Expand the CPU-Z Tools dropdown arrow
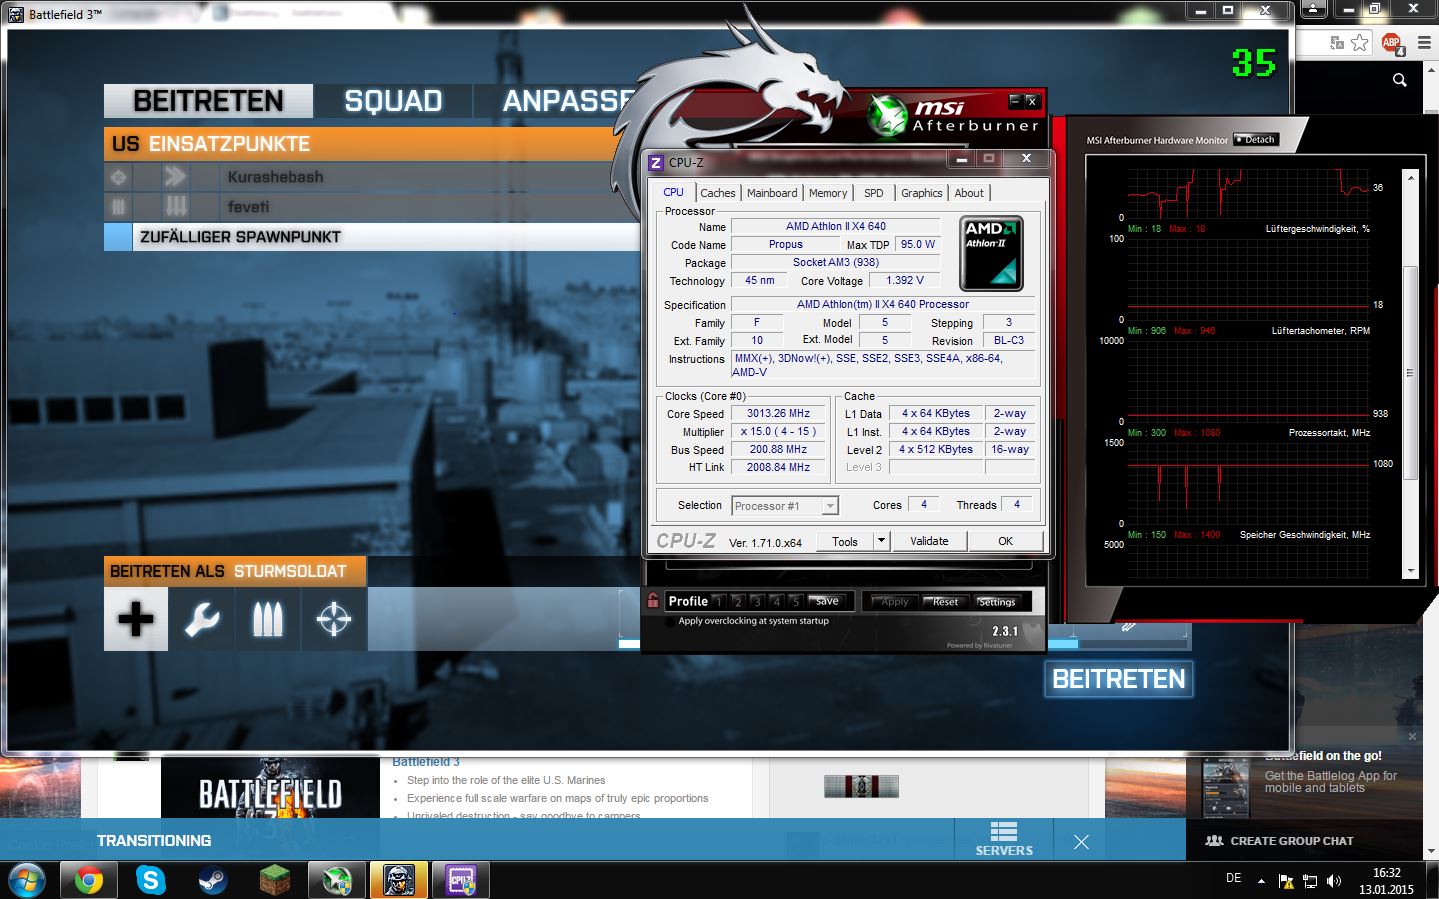This screenshot has height=899, width=1439. [x=881, y=541]
